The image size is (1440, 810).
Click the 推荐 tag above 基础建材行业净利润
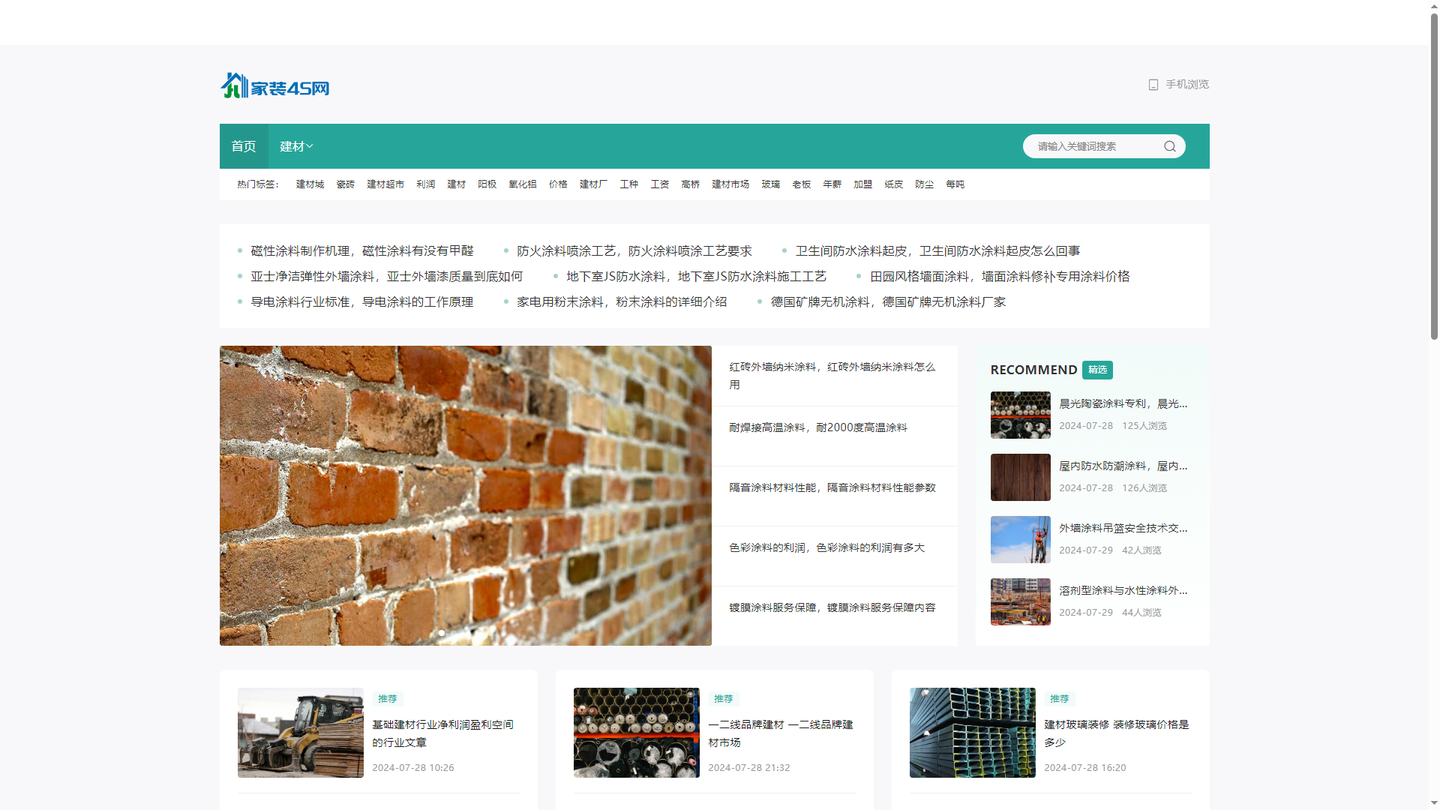click(x=388, y=699)
